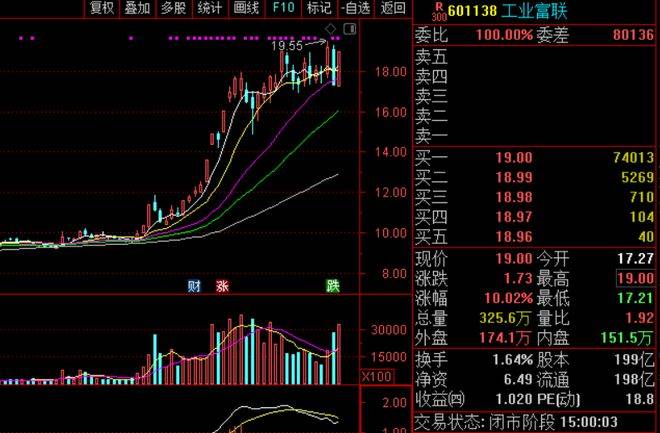The width and height of the screenshot is (660, 433).
Task: Open the F10 company info page
Action: 283,9
